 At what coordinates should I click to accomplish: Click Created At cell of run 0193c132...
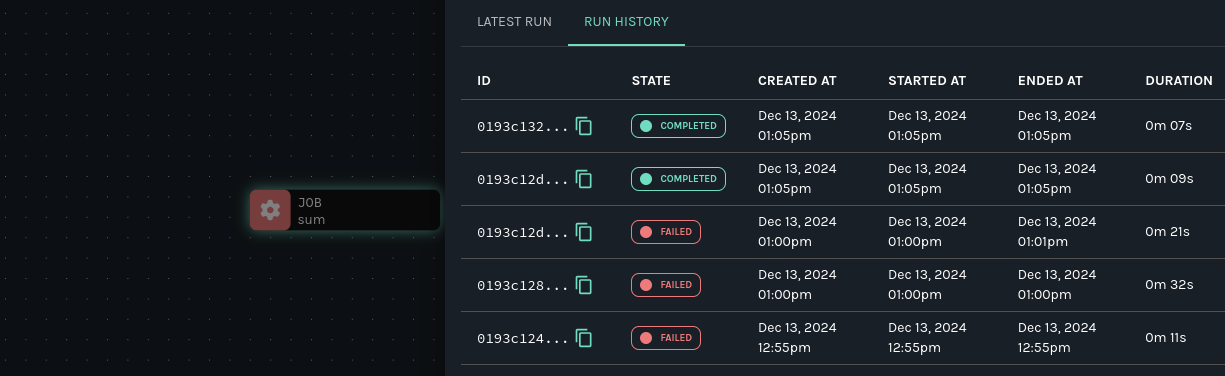(x=797, y=126)
